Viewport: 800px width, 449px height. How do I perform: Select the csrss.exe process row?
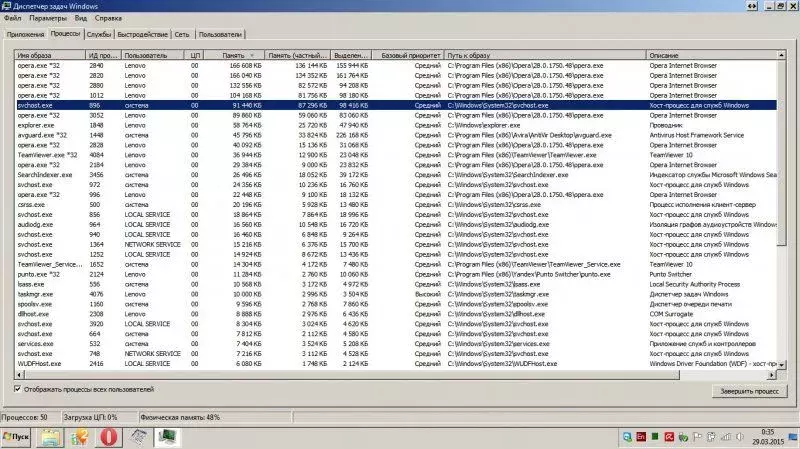pos(396,205)
